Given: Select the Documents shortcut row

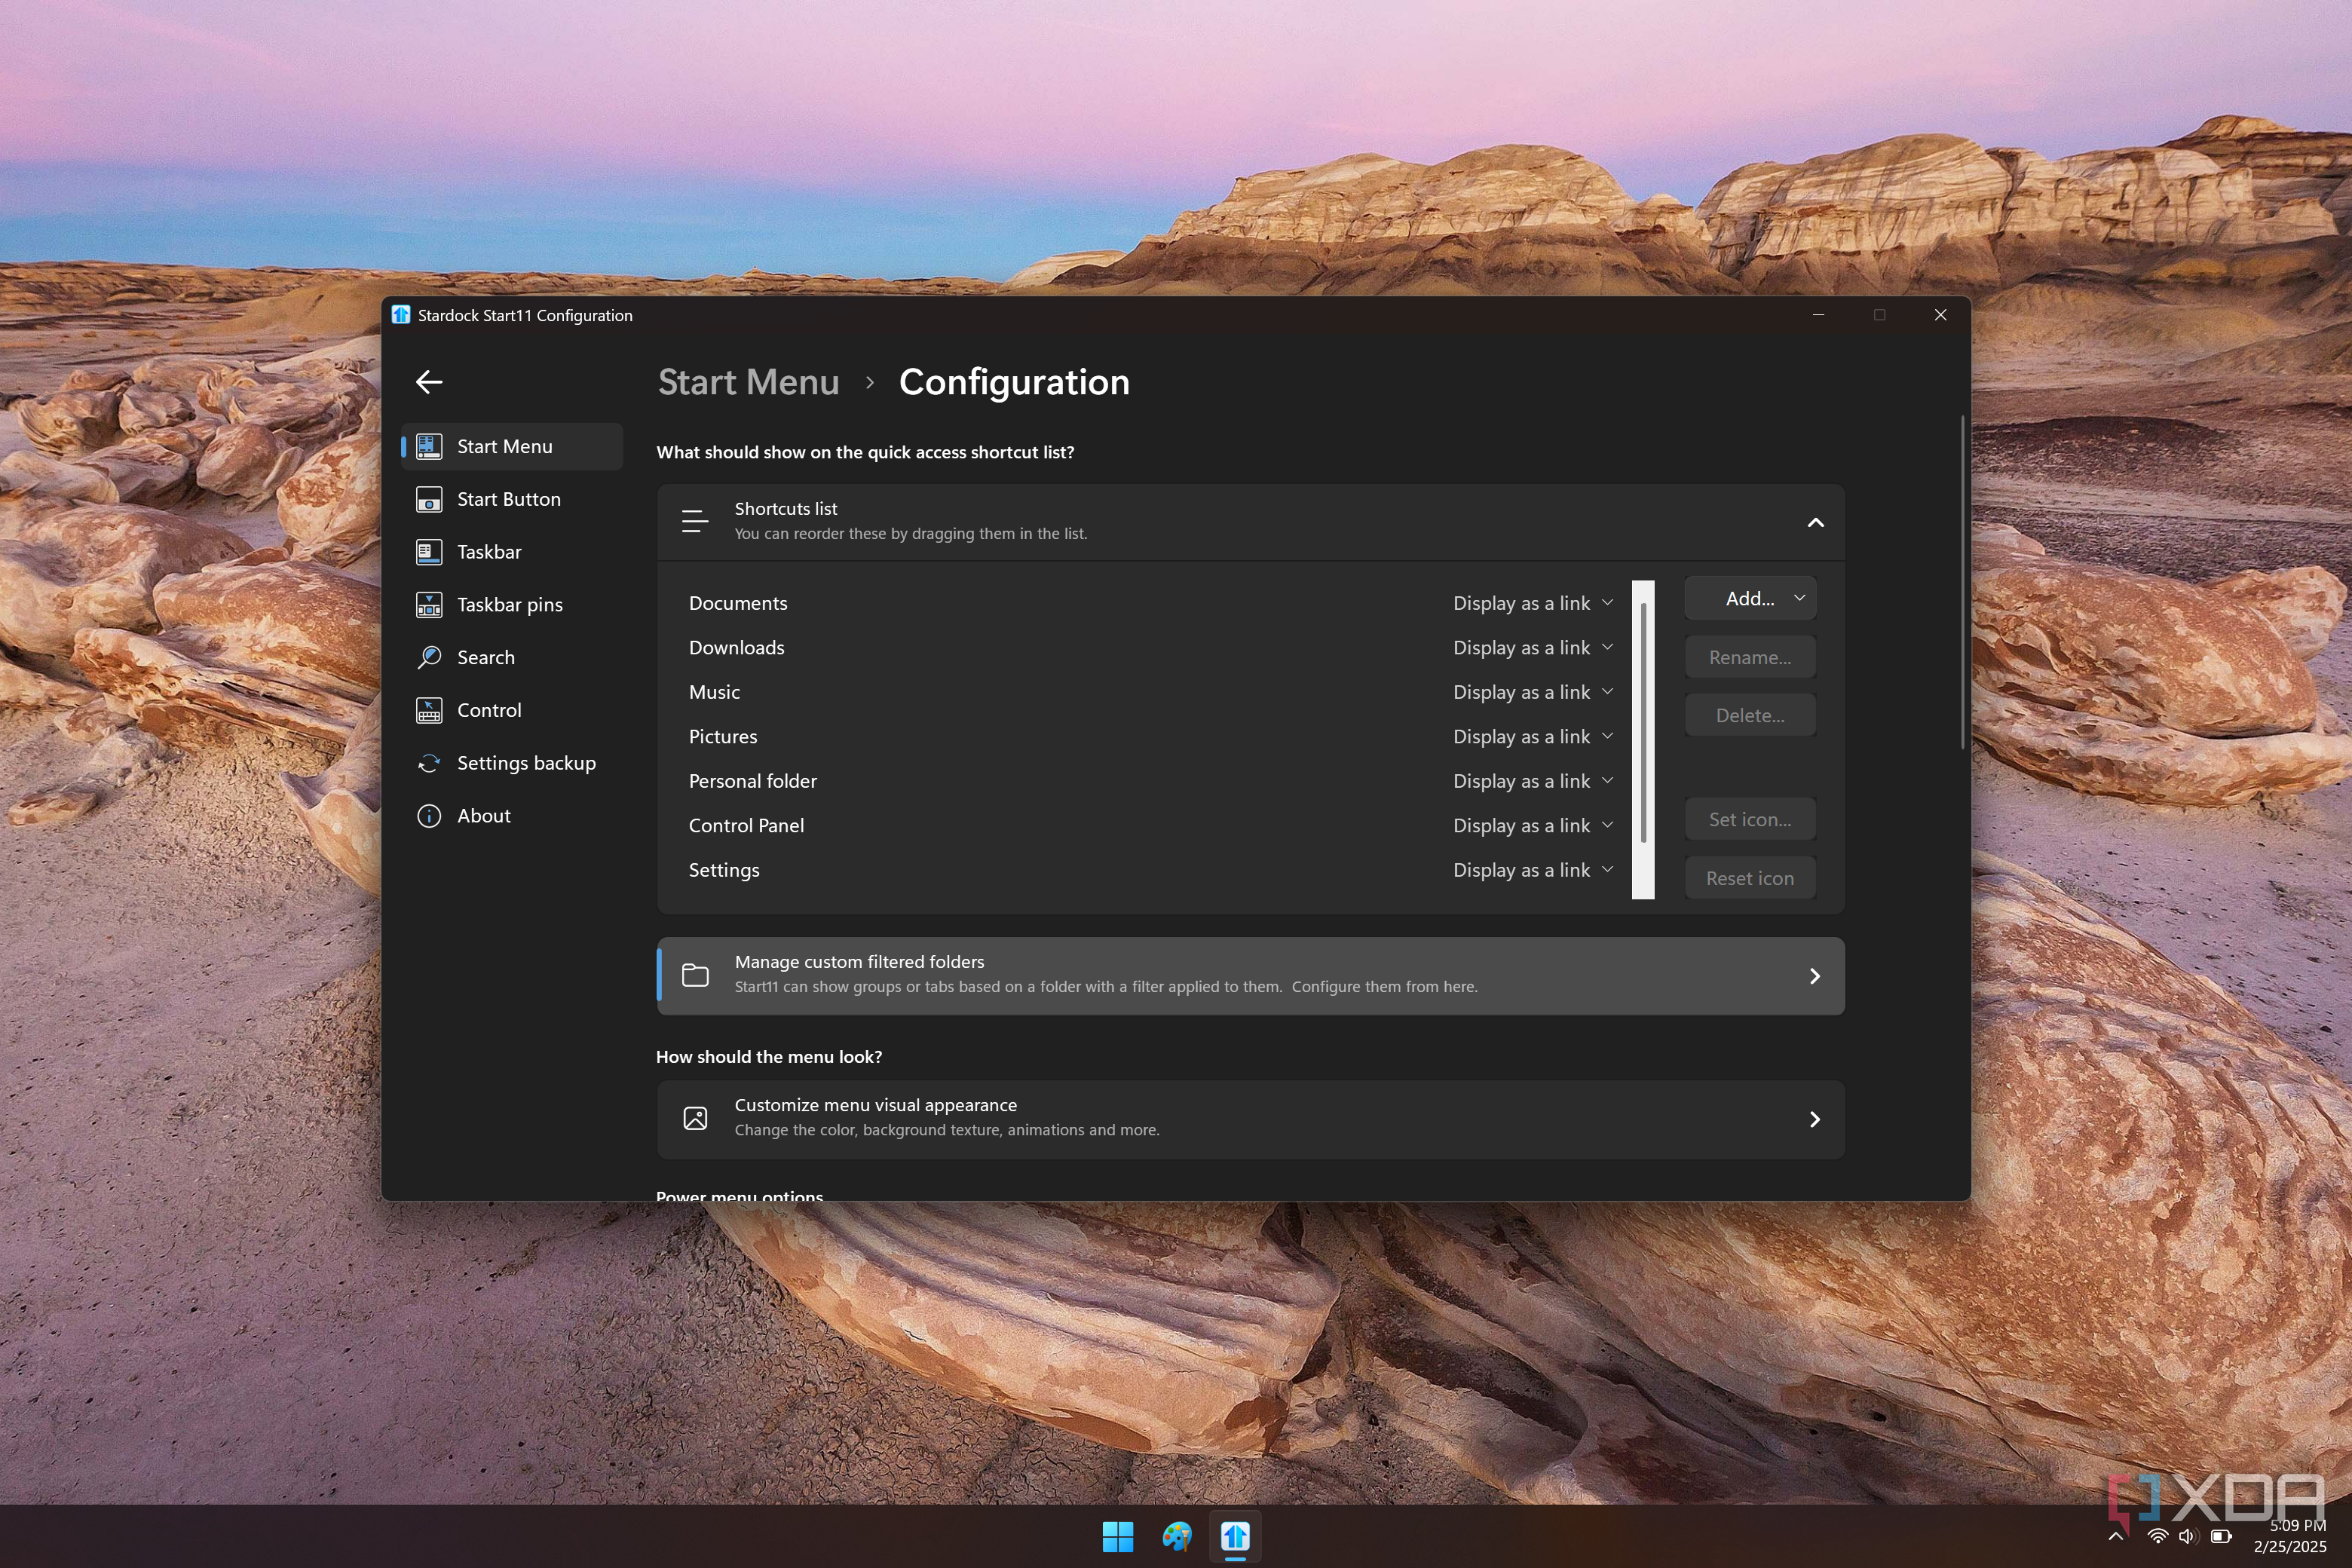Looking at the screenshot, I should coord(1150,603).
